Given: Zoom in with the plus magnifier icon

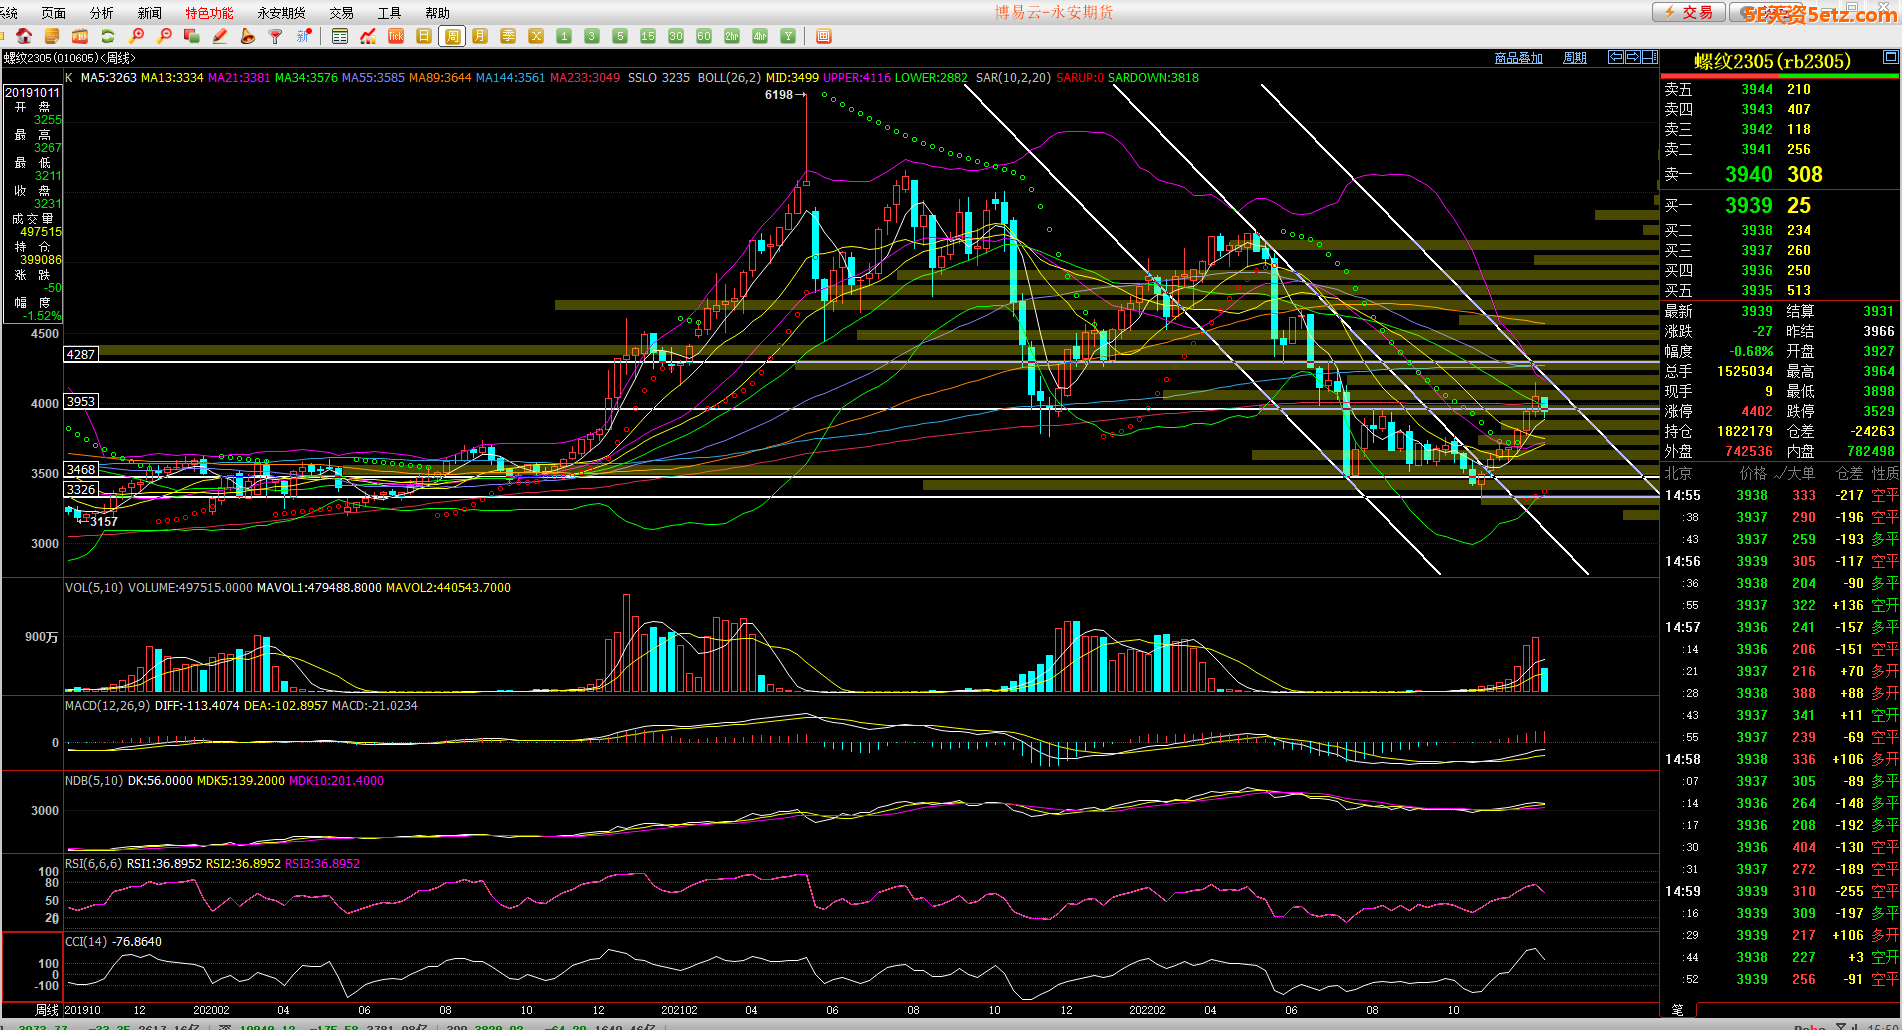Looking at the screenshot, I should pyautogui.click(x=137, y=36).
